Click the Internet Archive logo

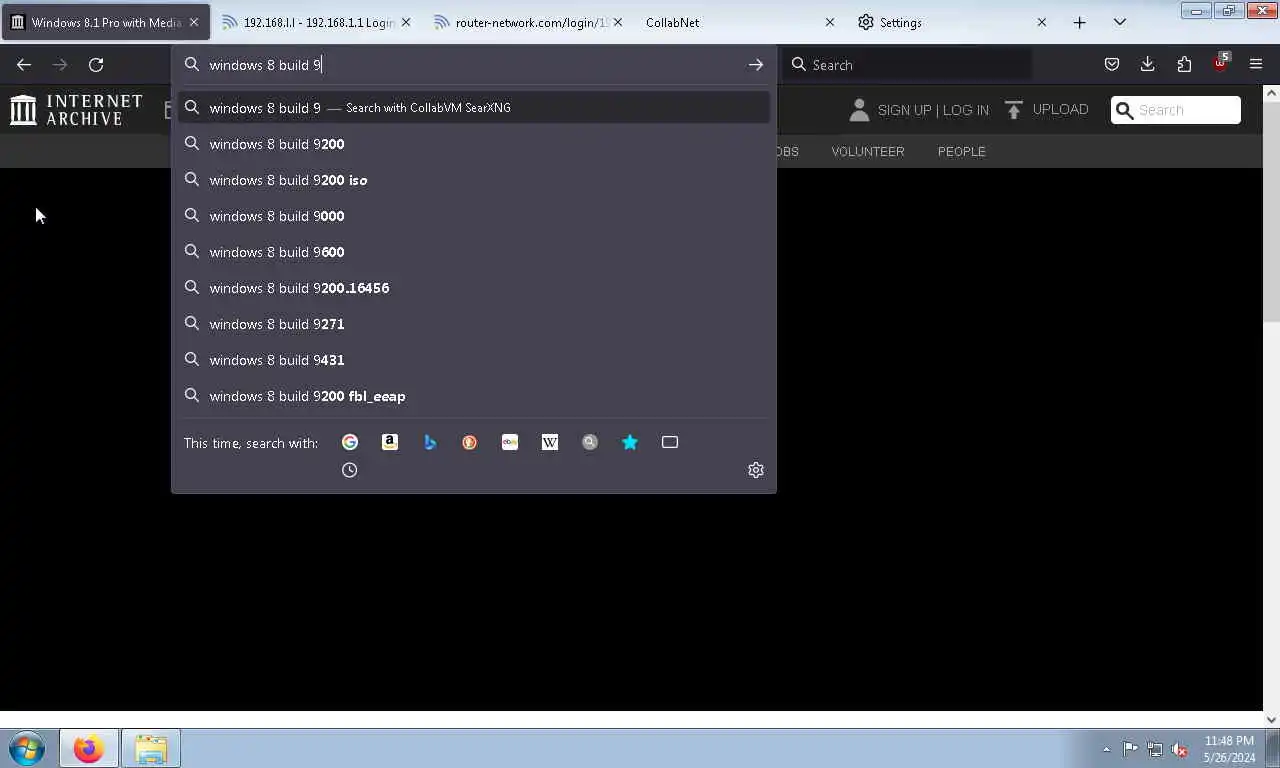click(x=76, y=110)
